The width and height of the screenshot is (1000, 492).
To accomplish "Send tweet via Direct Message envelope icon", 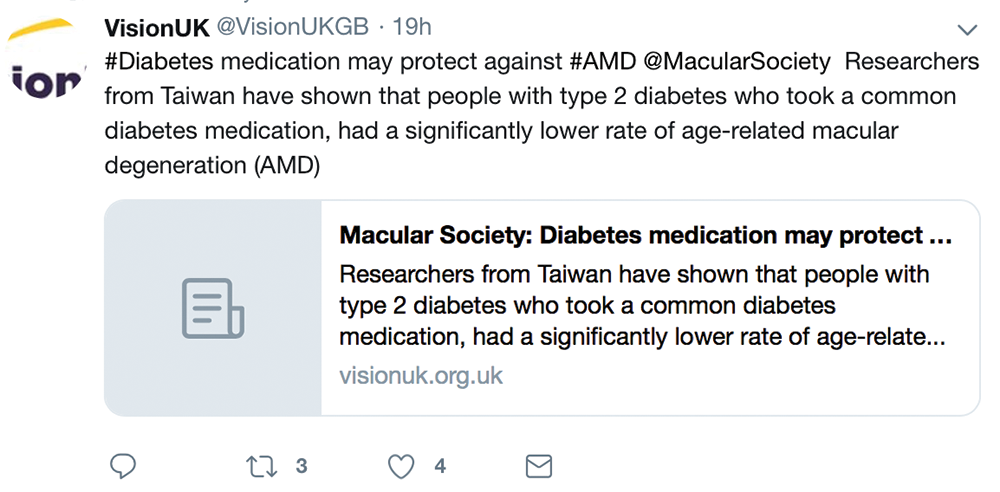I will (539, 466).
